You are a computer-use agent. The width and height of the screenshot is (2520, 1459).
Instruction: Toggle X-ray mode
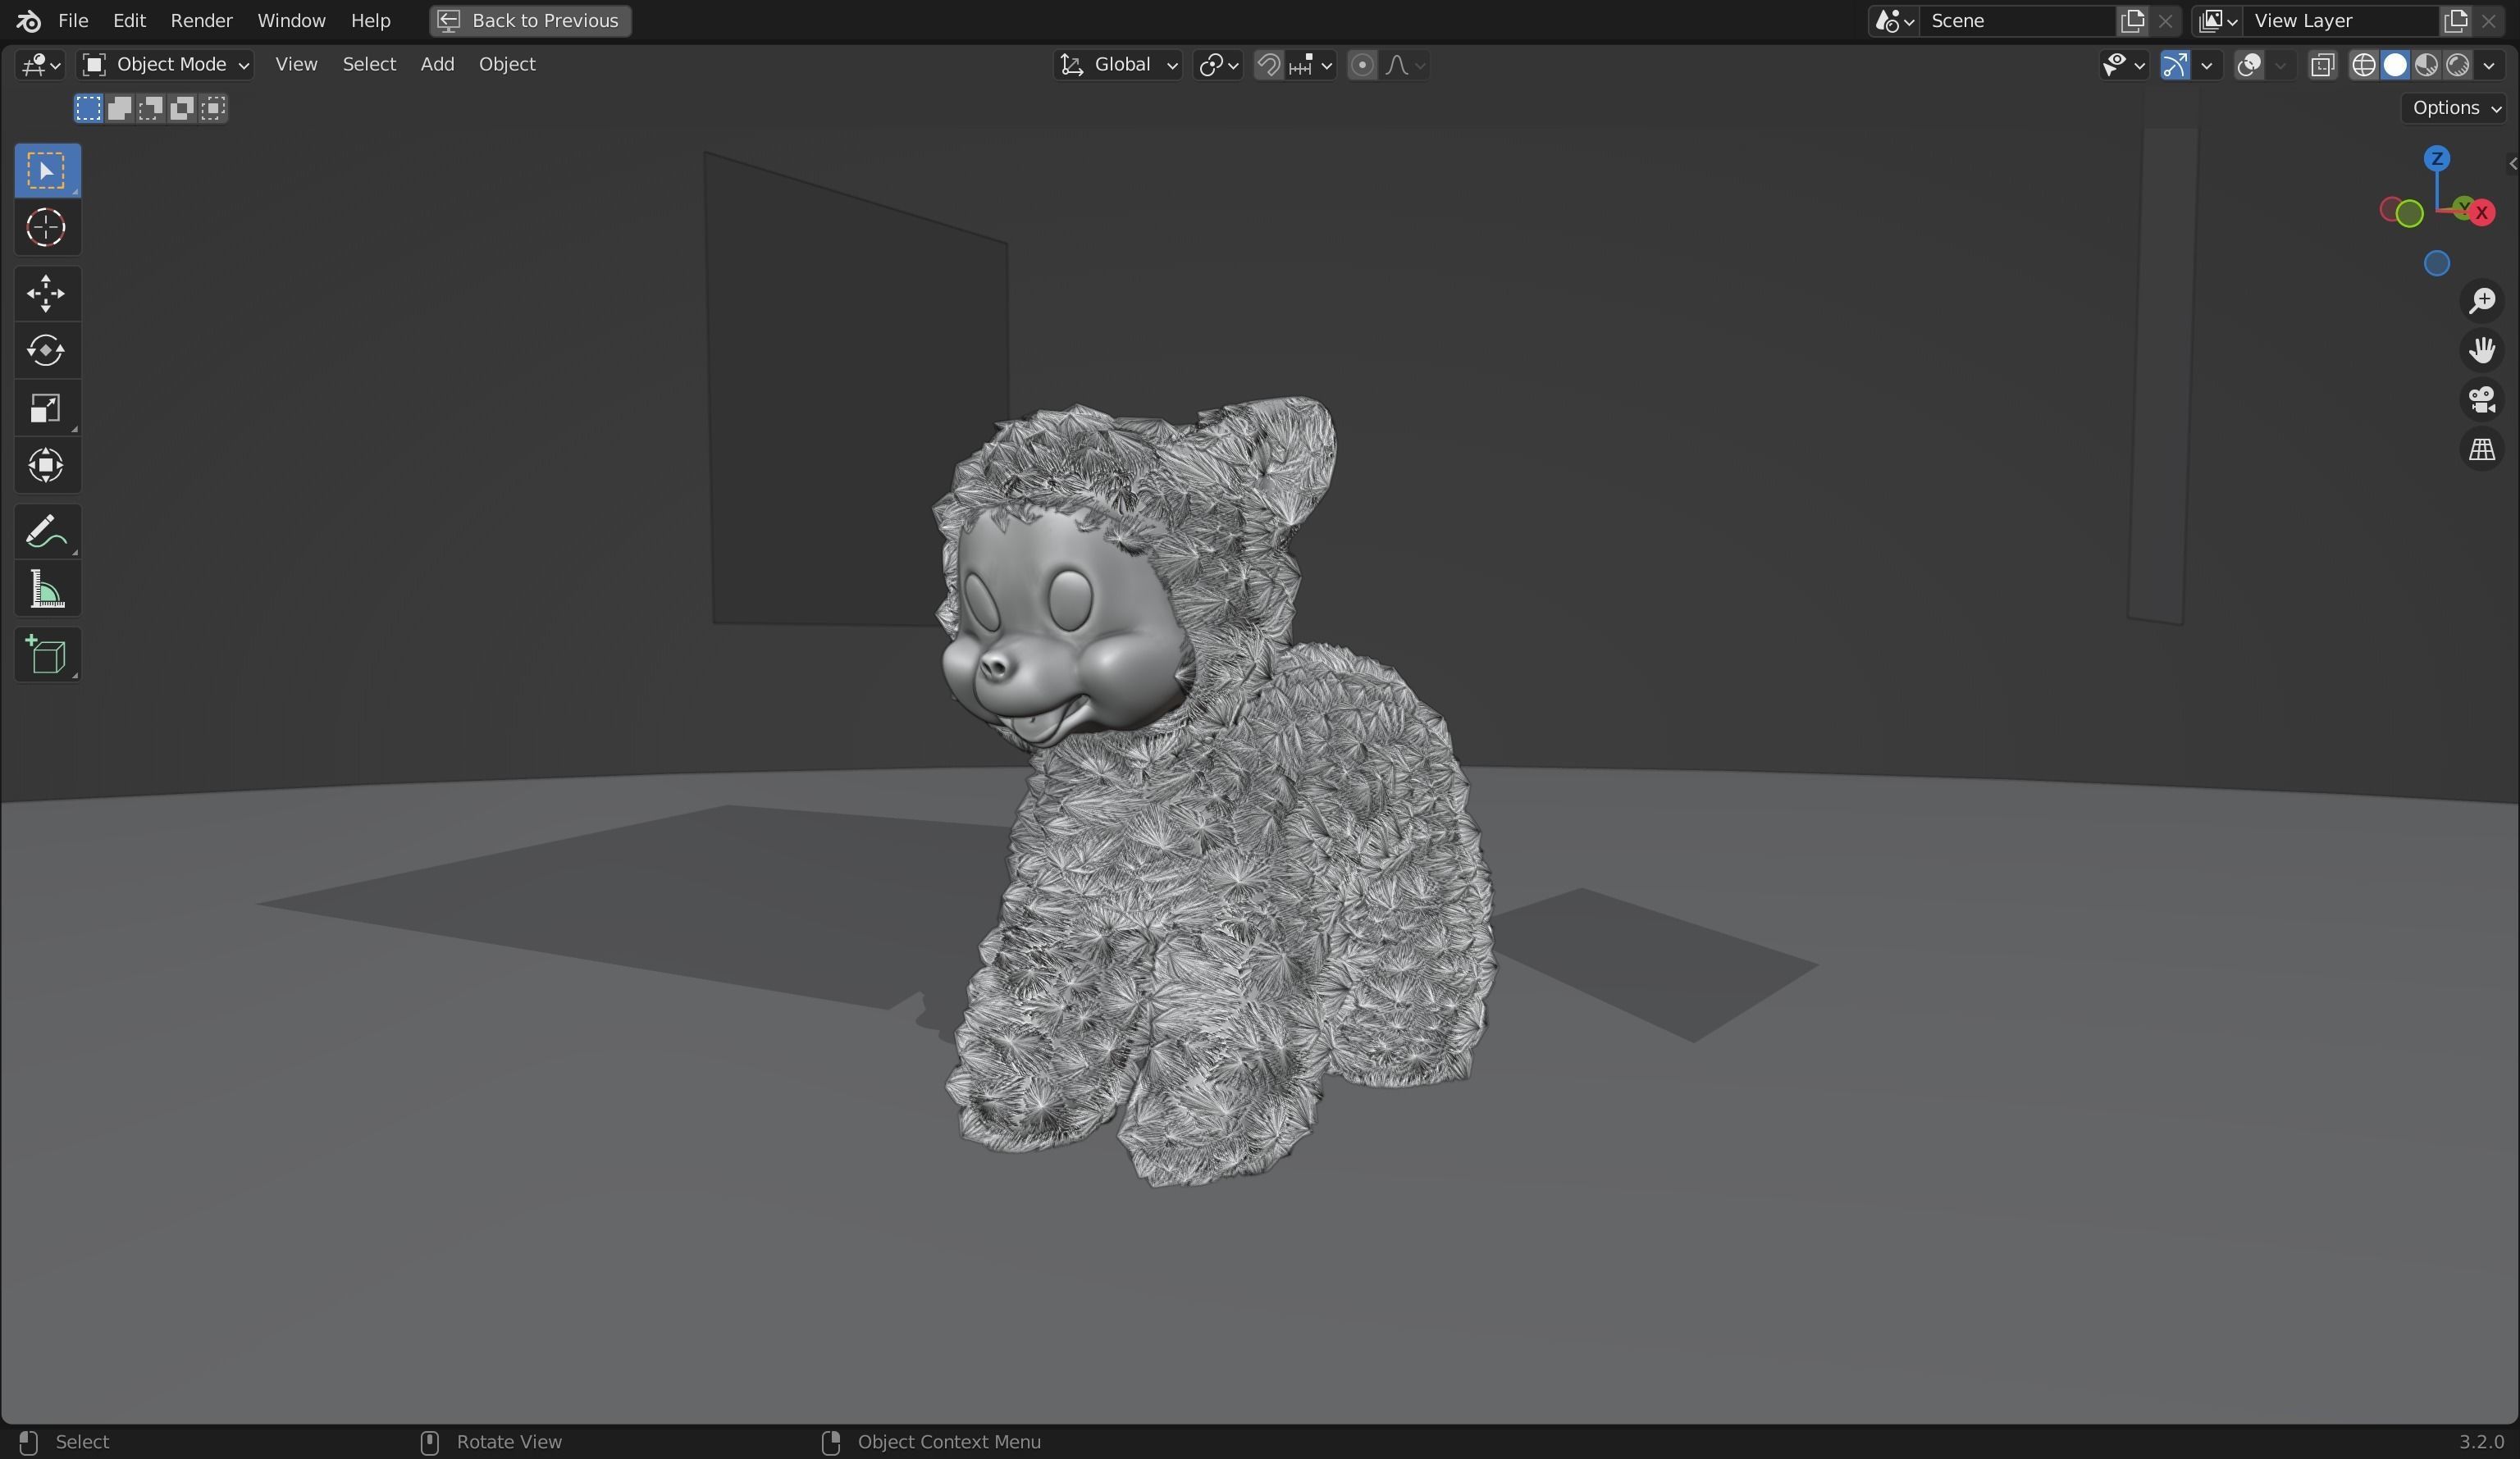pyautogui.click(x=2322, y=65)
